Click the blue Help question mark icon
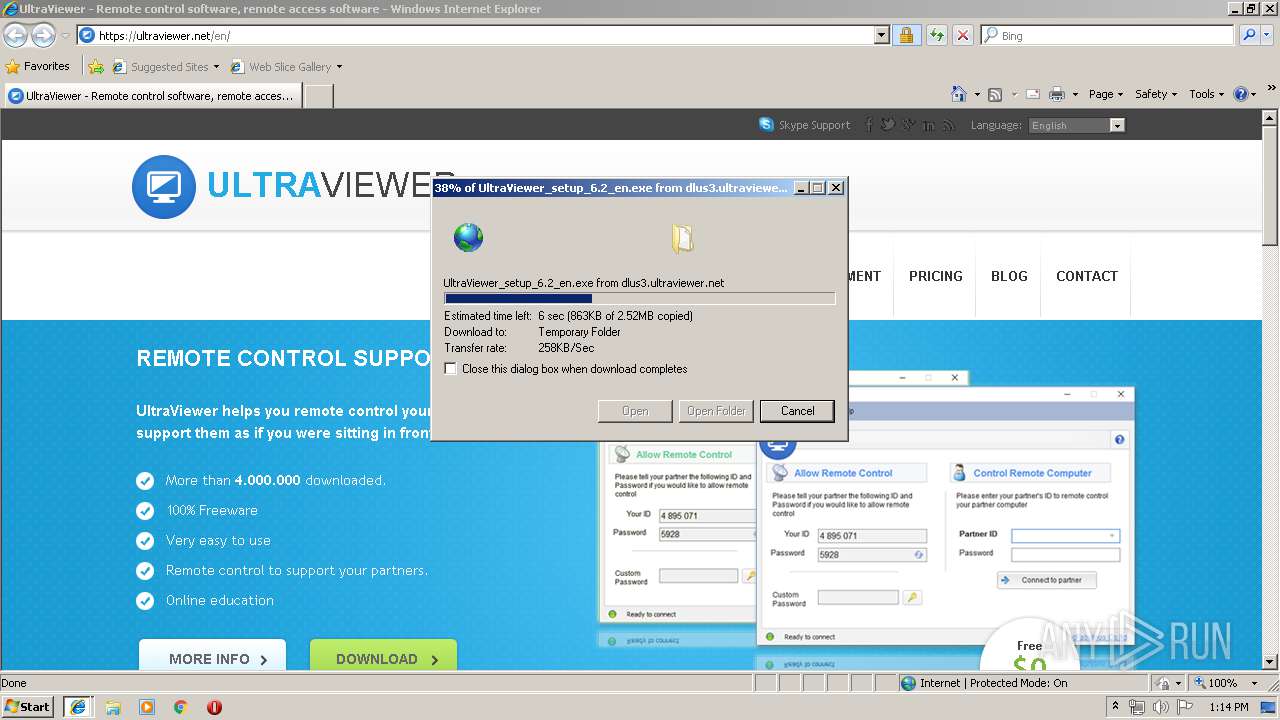 point(1240,94)
